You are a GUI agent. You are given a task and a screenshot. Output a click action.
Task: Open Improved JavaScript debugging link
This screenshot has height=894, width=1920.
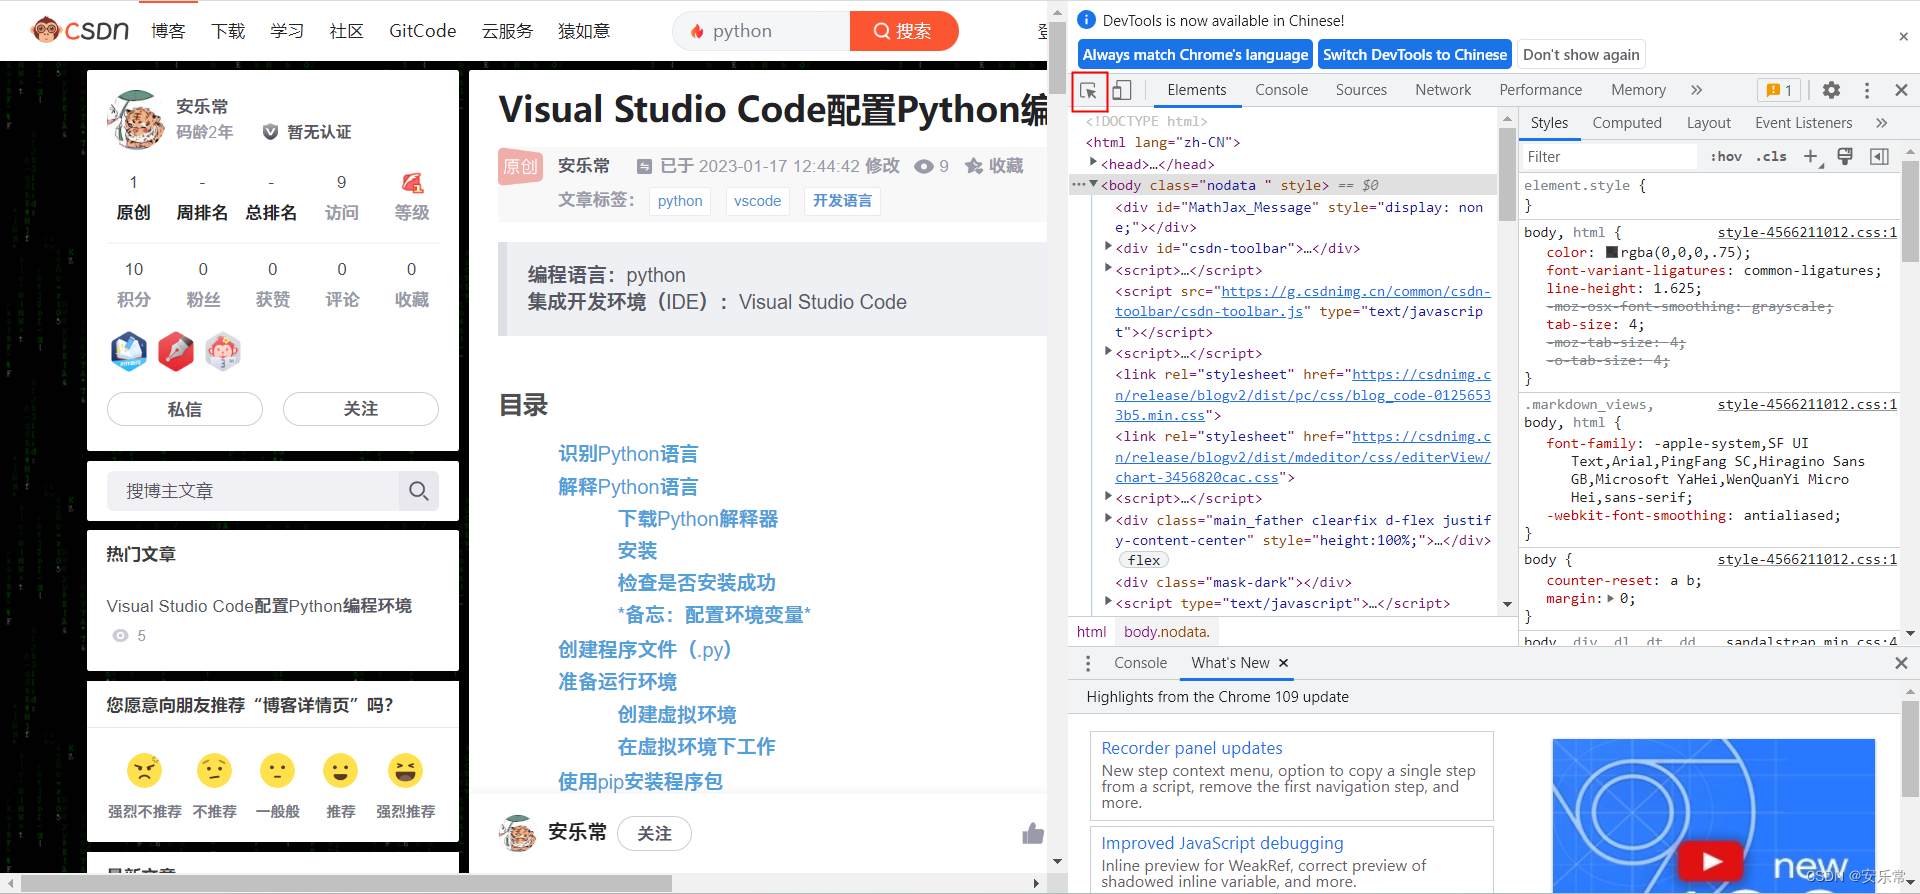coord(1222,843)
